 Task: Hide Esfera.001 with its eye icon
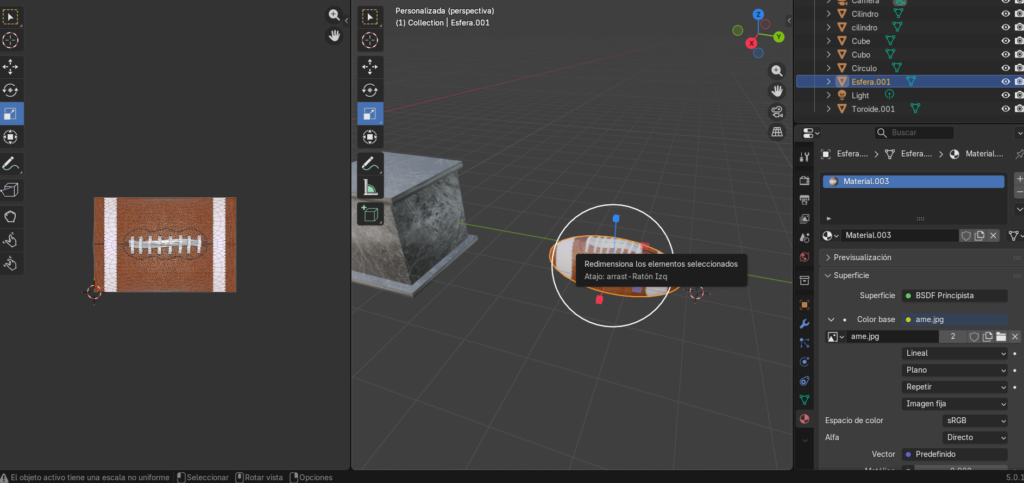[x=1006, y=81]
